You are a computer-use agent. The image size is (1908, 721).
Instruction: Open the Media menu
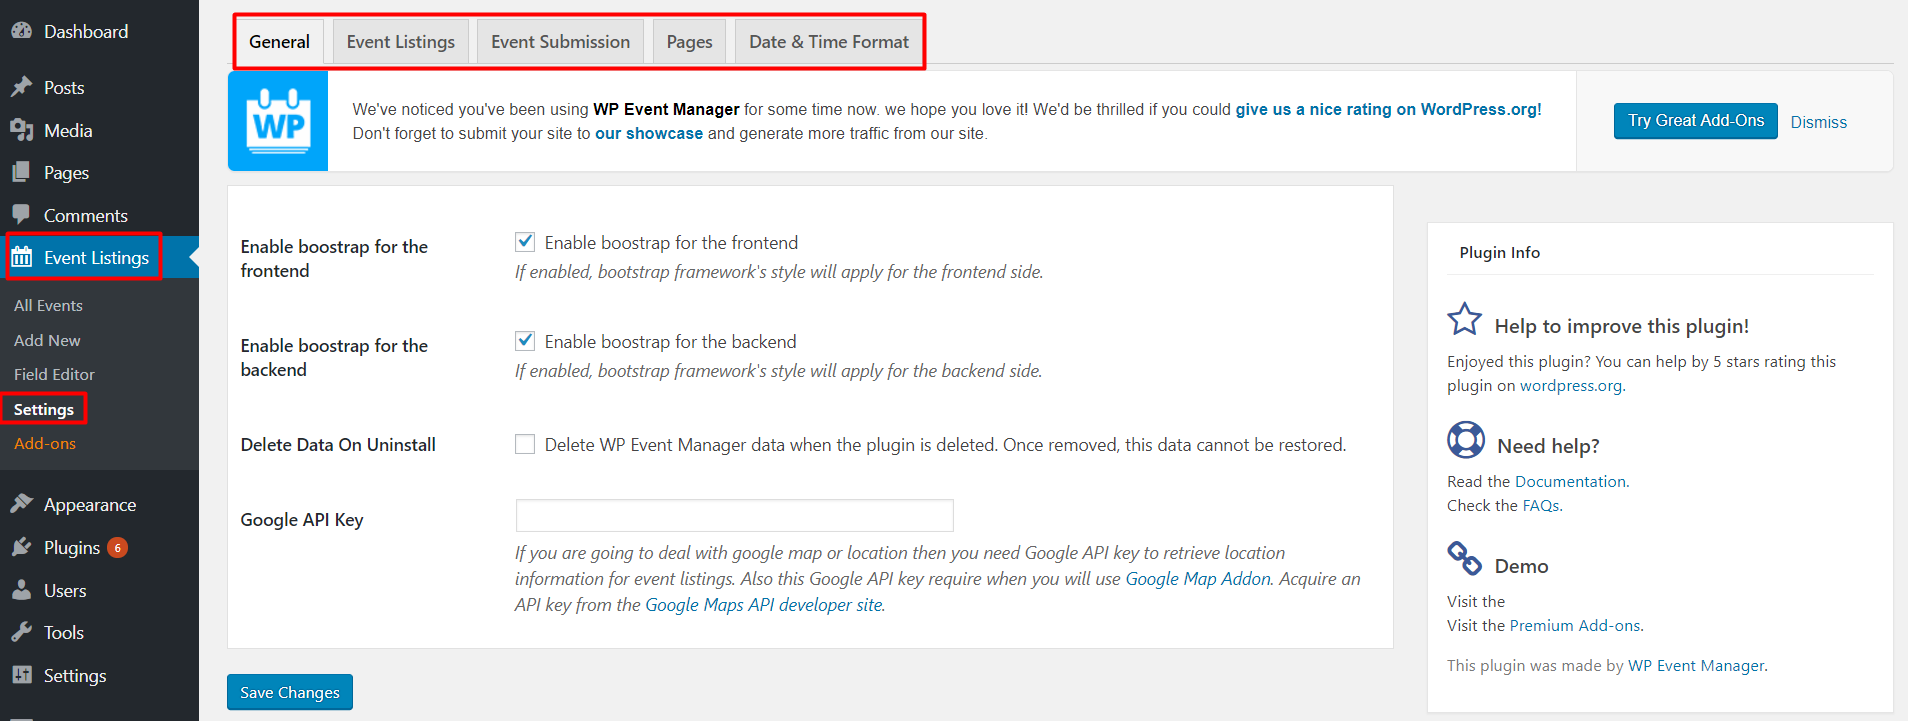68,130
